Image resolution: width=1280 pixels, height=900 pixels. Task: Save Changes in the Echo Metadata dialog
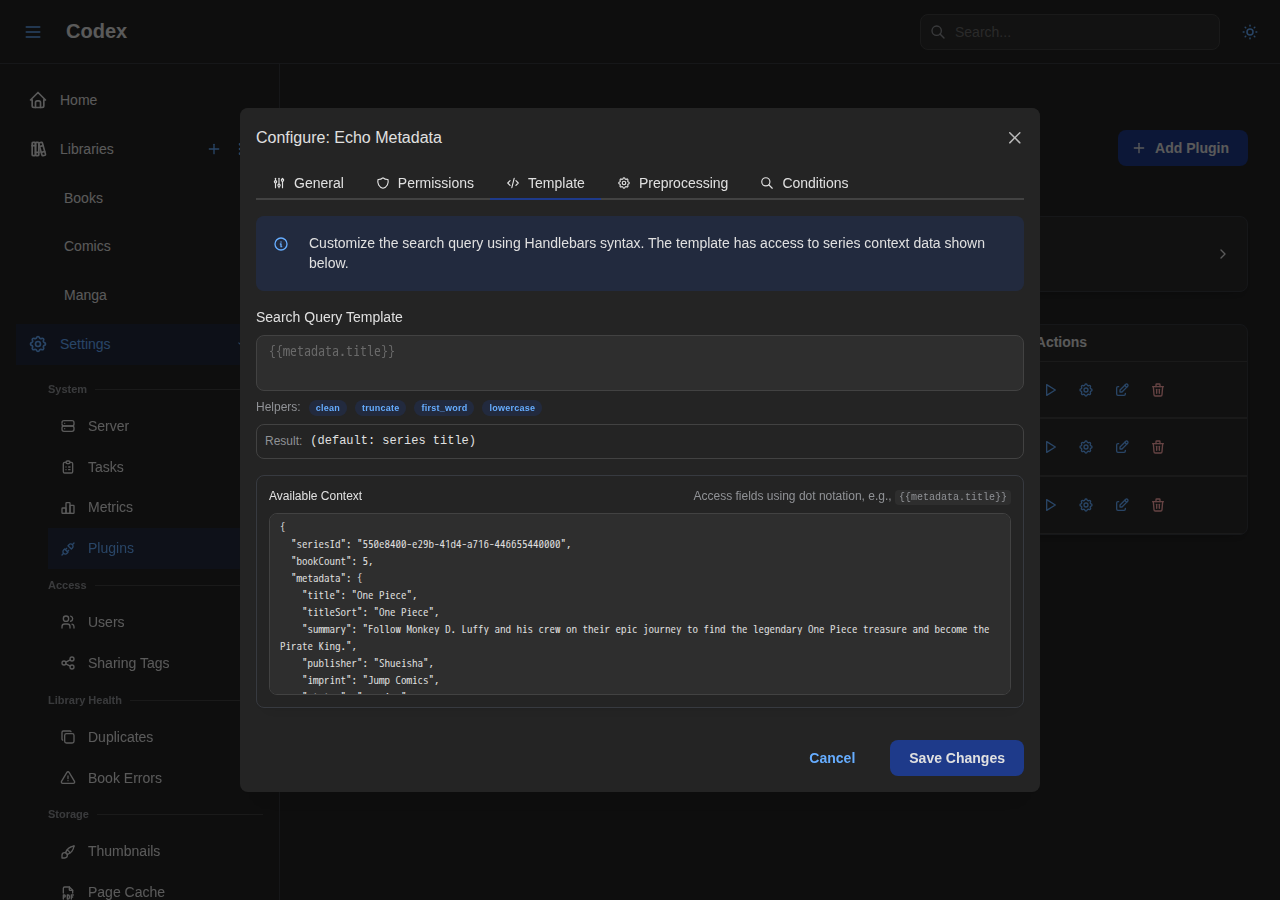tap(956, 758)
